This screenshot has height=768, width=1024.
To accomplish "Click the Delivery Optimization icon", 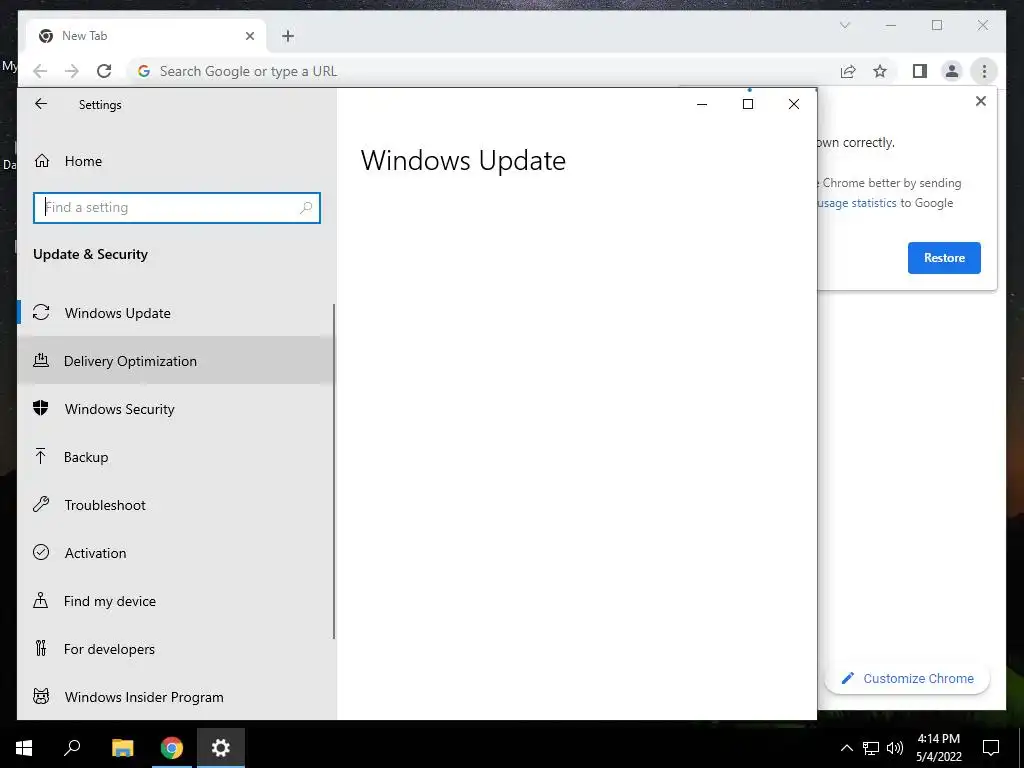I will [x=41, y=360].
